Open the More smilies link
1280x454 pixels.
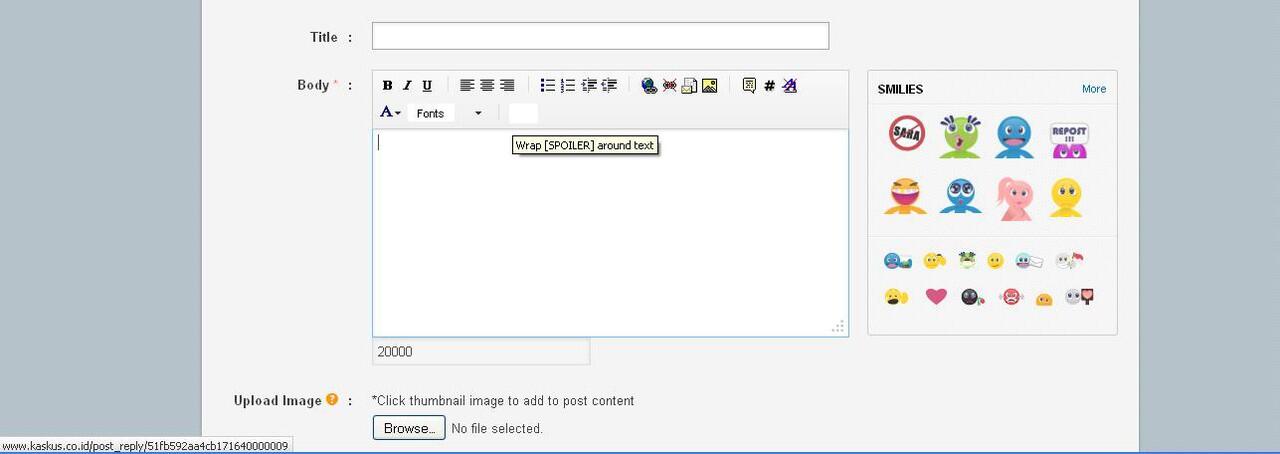(x=1094, y=89)
